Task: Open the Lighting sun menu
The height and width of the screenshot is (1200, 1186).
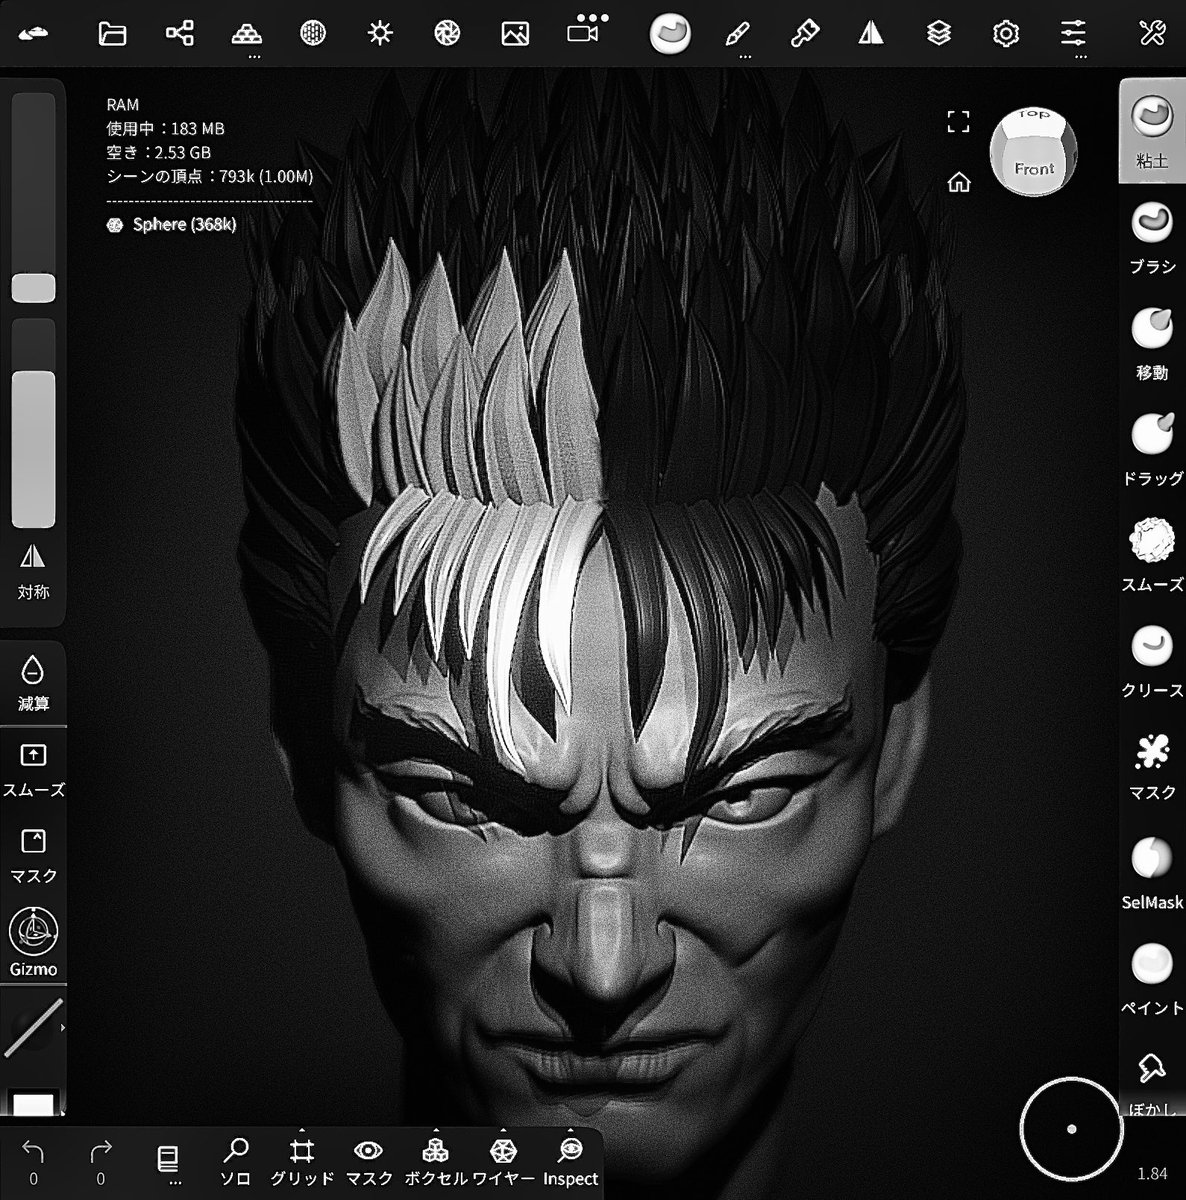Action: click(380, 34)
